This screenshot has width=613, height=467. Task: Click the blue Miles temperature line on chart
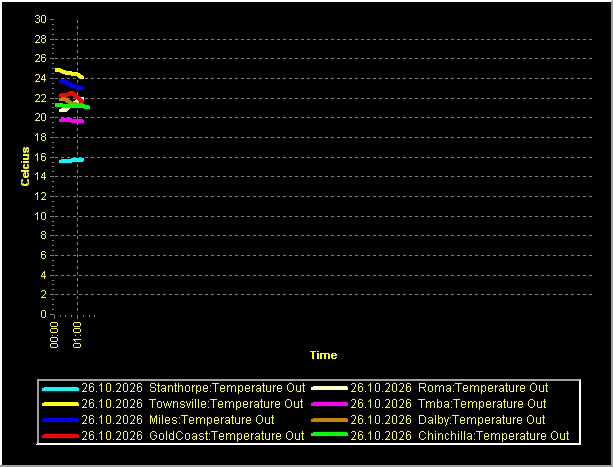tap(72, 84)
